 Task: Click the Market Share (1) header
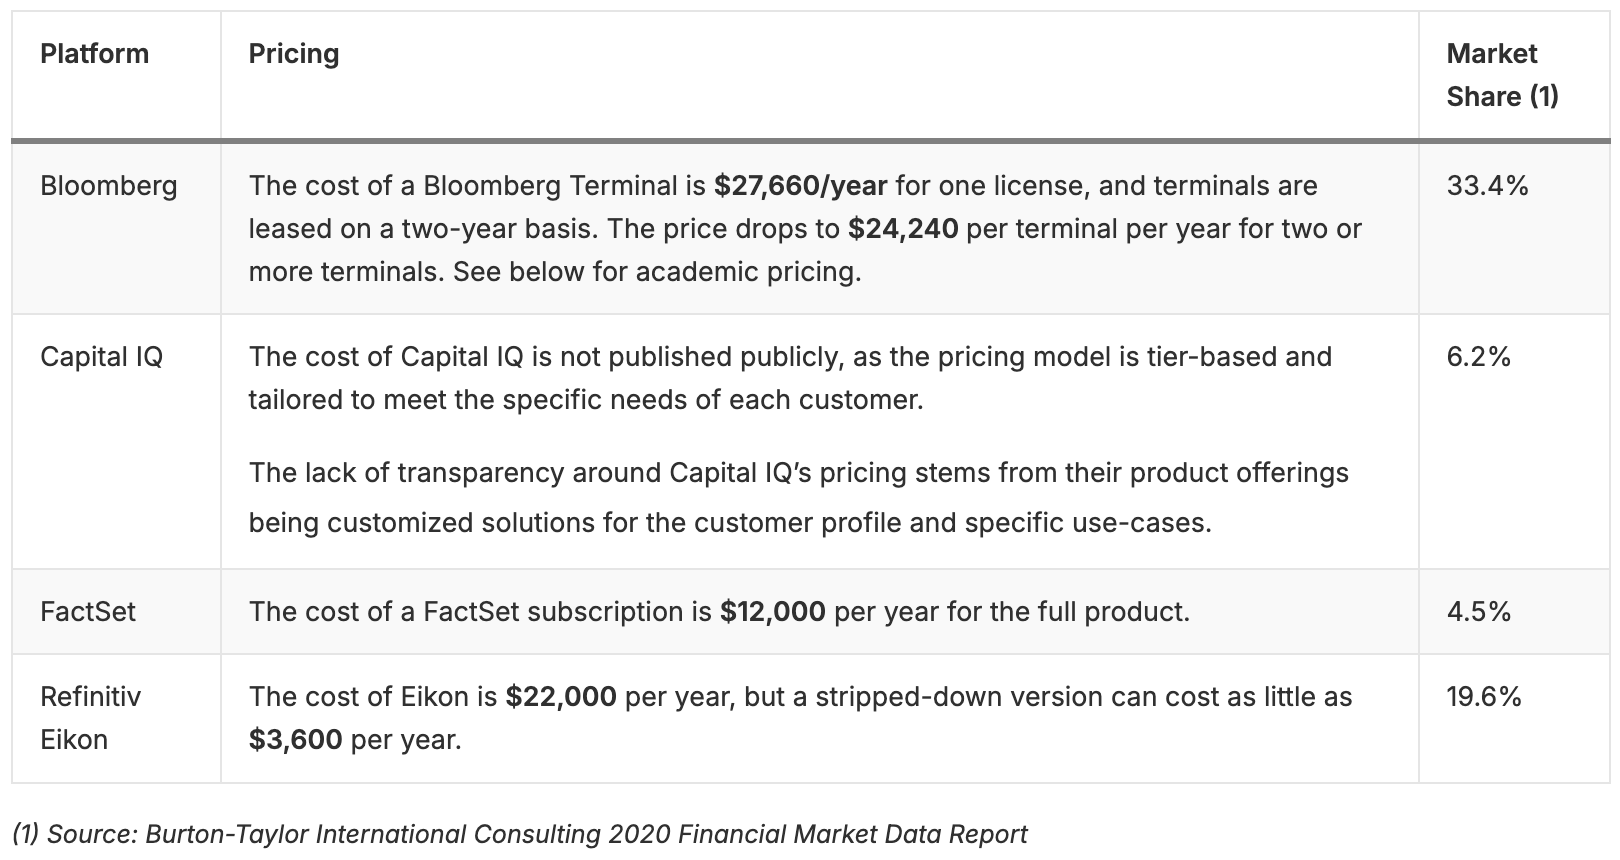click(1502, 75)
